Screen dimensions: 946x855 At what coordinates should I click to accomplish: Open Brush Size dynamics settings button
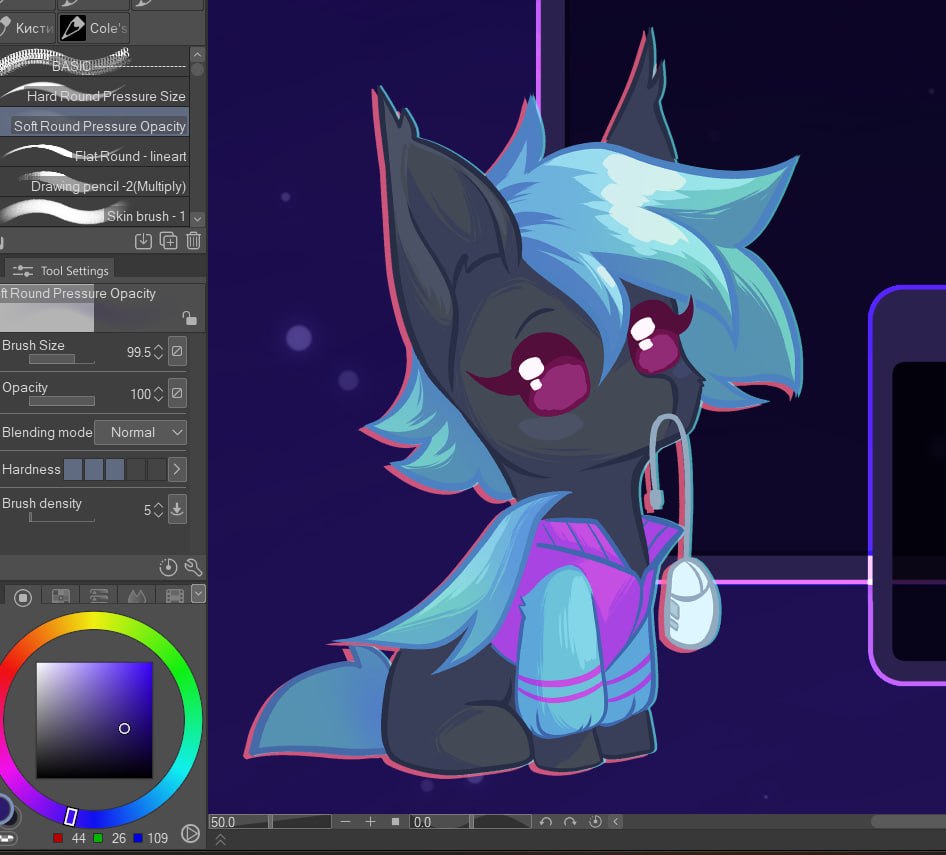[177, 351]
